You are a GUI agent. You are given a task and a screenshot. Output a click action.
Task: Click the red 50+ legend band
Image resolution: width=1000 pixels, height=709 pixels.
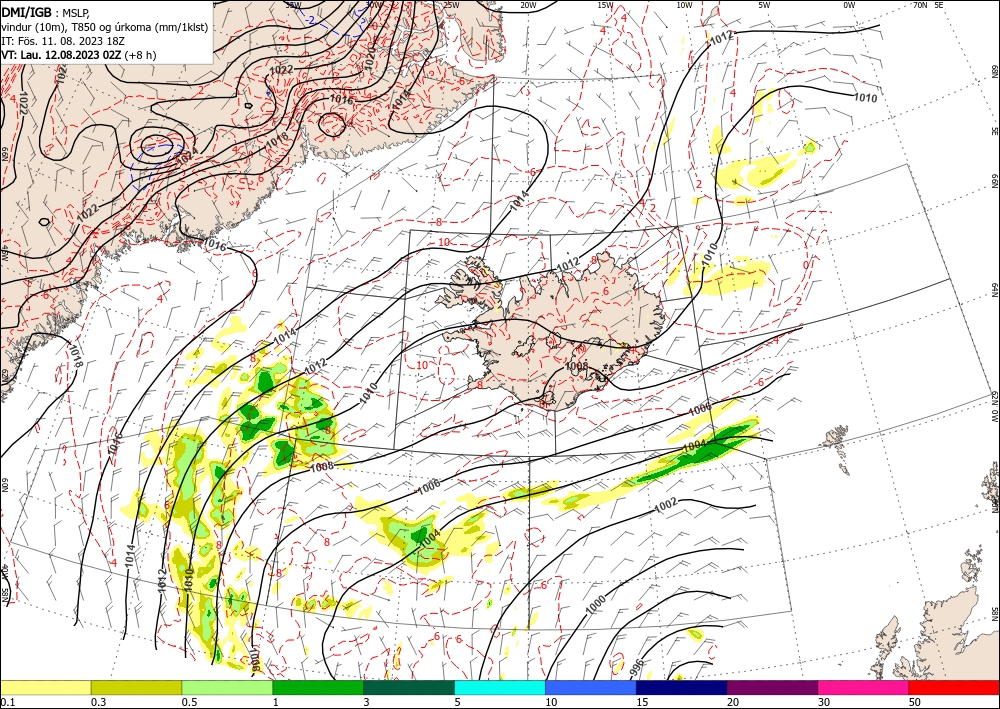pos(954,687)
